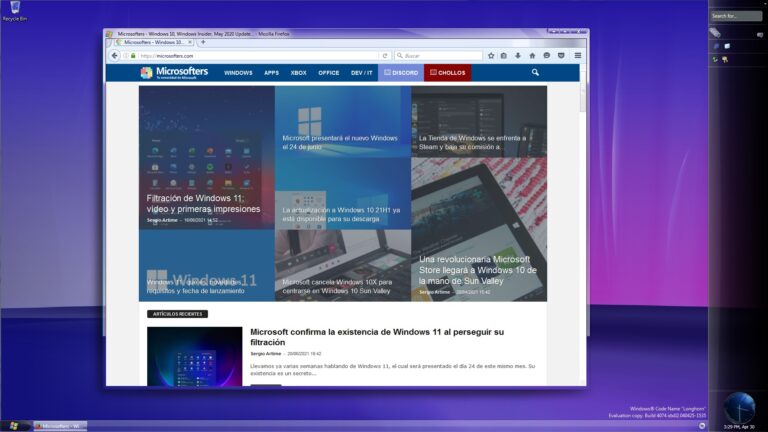Click the sidebar analog clock

[739, 408]
